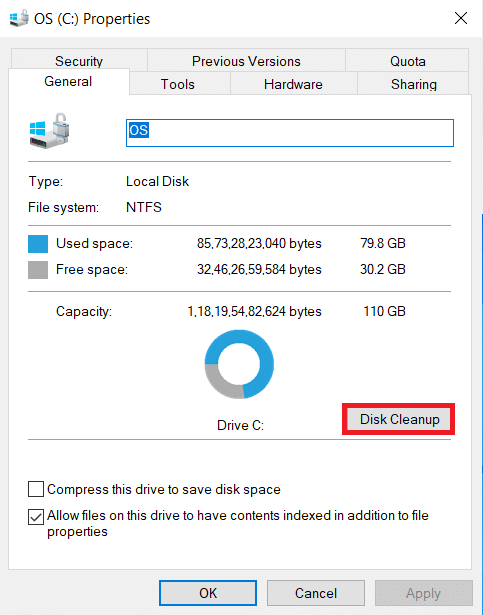Image resolution: width=483 pixels, height=615 pixels.
Task: Enable Compress this drive checkbox
Action: click(36, 489)
